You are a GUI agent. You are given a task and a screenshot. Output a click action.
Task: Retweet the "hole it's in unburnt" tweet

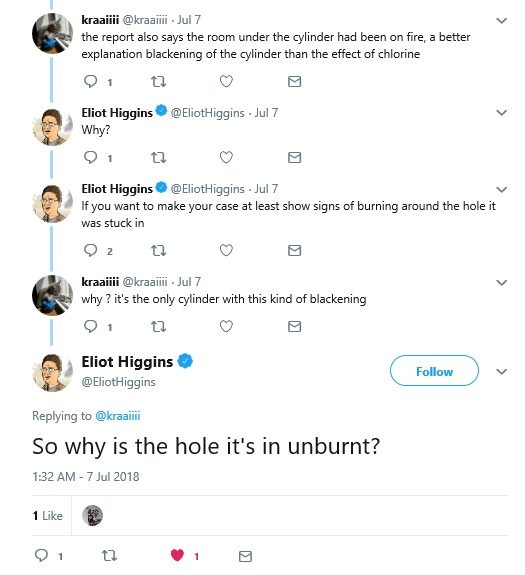[x=109, y=556]
